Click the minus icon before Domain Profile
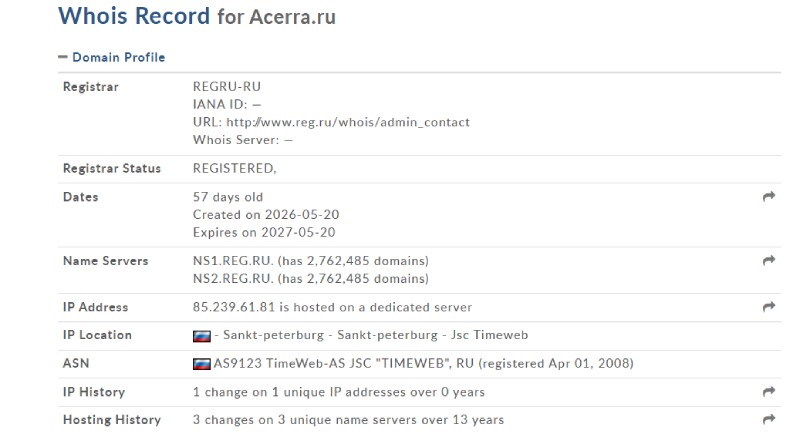The height and width of the screenshot is (444, 800). [x=63, y=57]
